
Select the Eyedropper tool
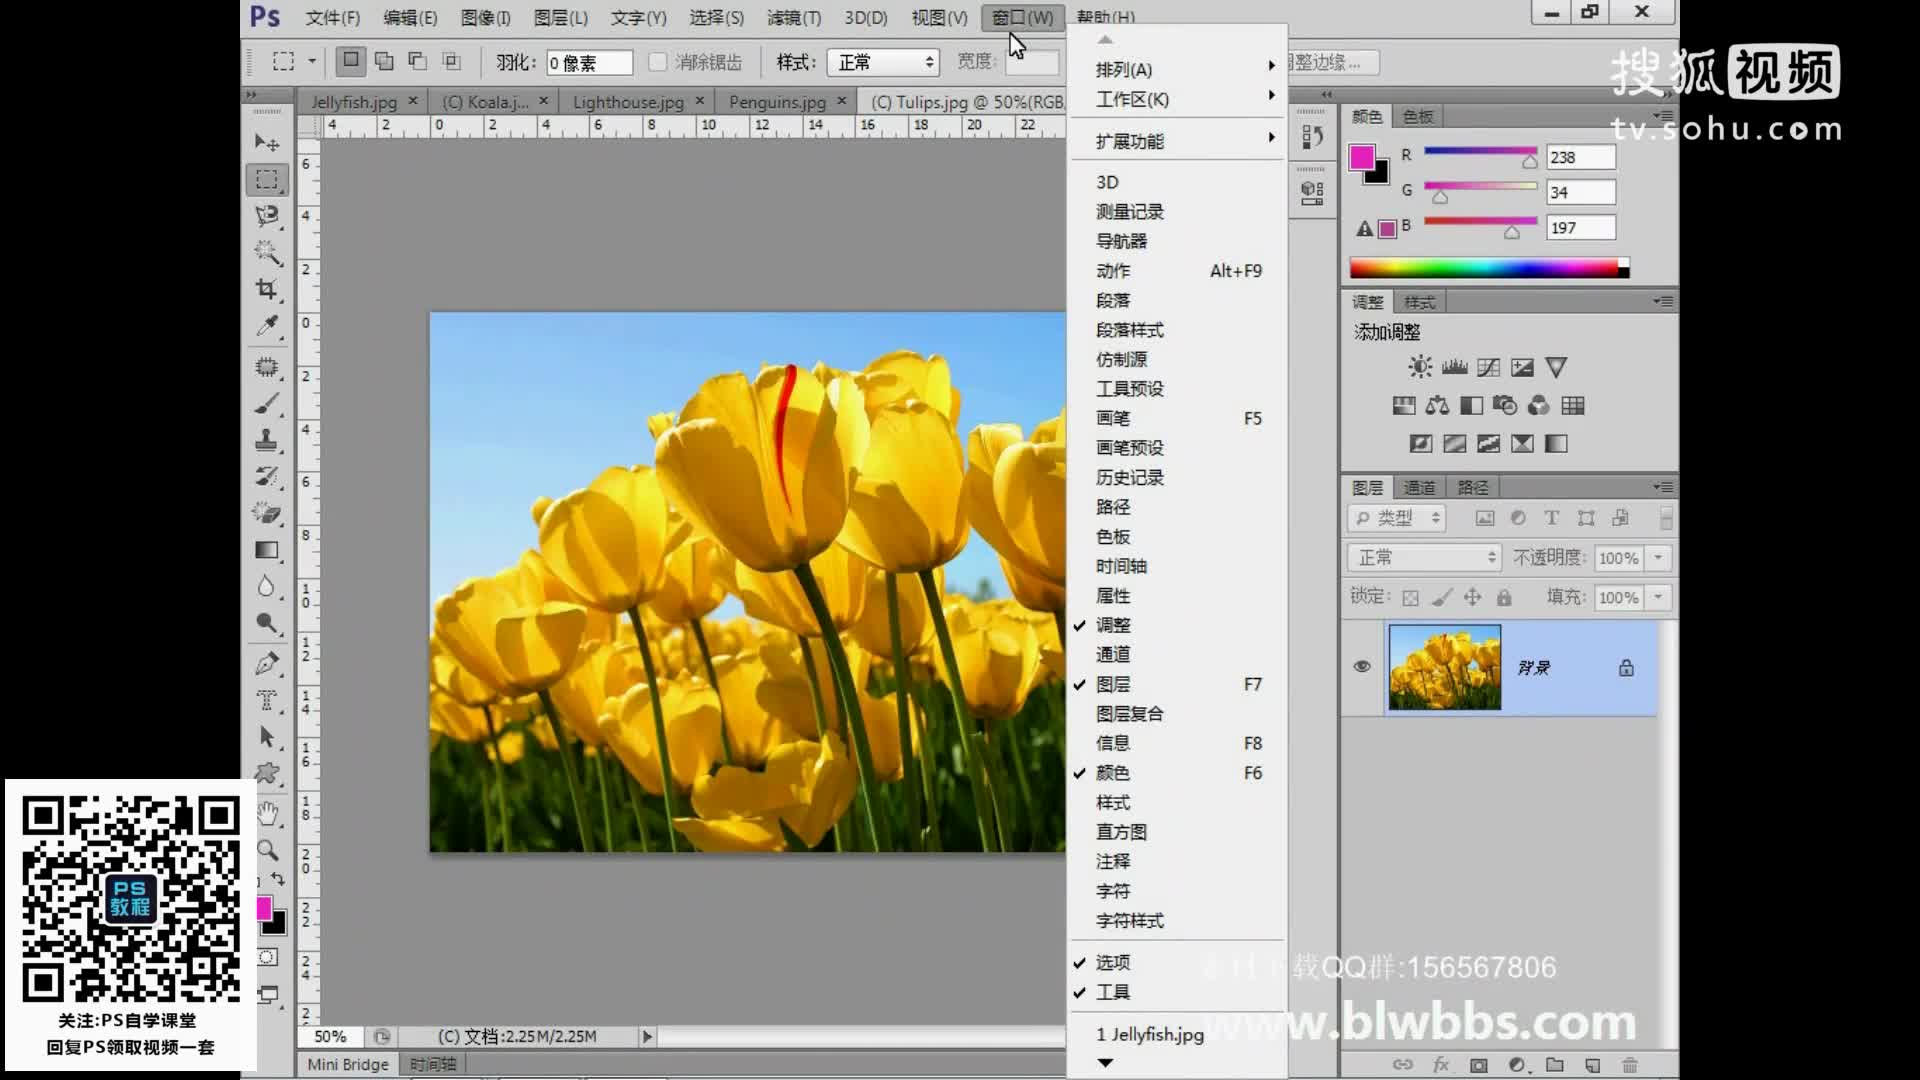click(x=266, y=326)
